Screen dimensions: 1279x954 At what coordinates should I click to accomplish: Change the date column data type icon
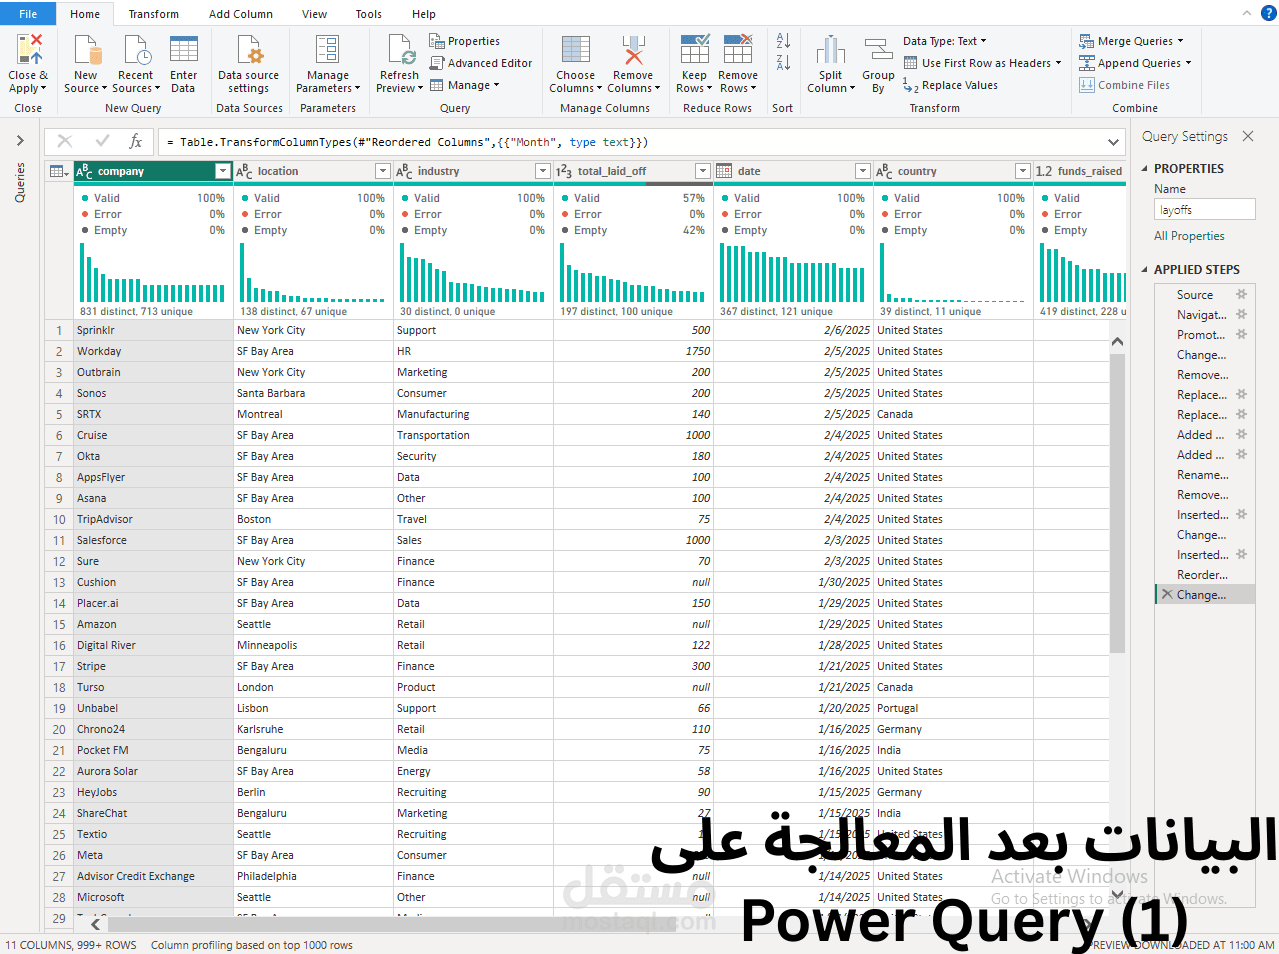(724, 171)
